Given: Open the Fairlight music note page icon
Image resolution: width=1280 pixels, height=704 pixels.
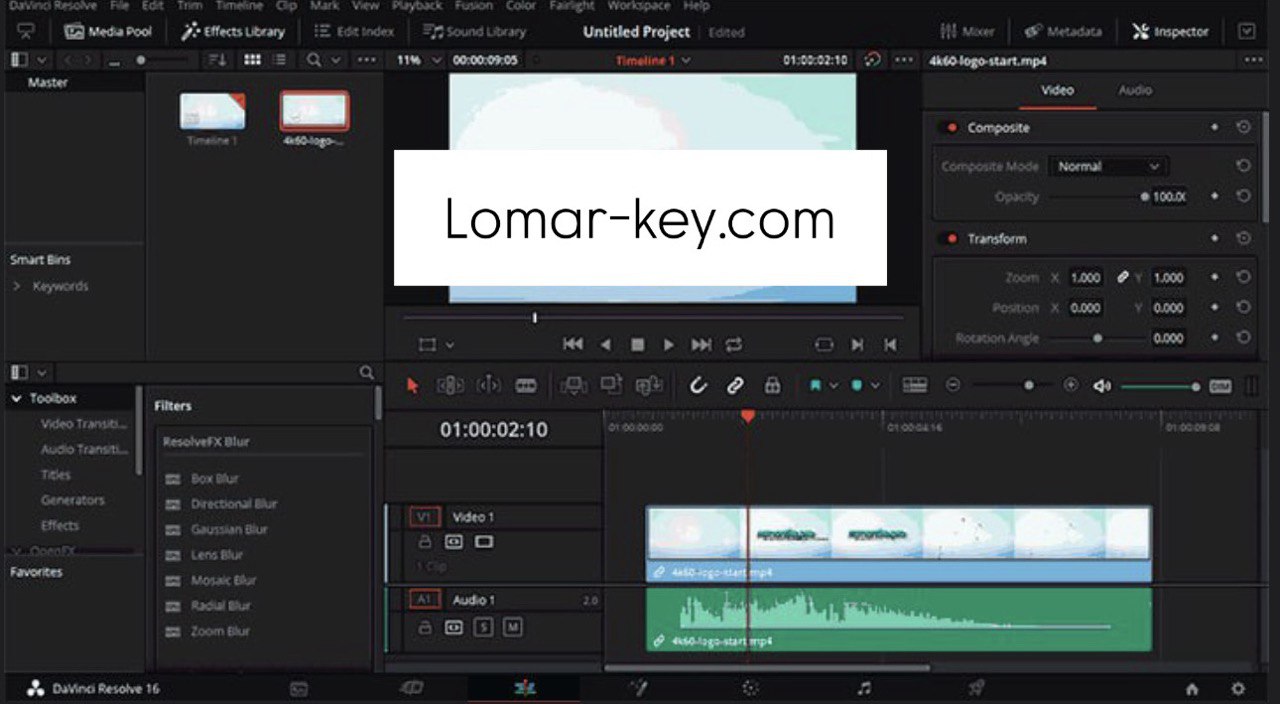Looking at the screenshot, I should (864, 688).
